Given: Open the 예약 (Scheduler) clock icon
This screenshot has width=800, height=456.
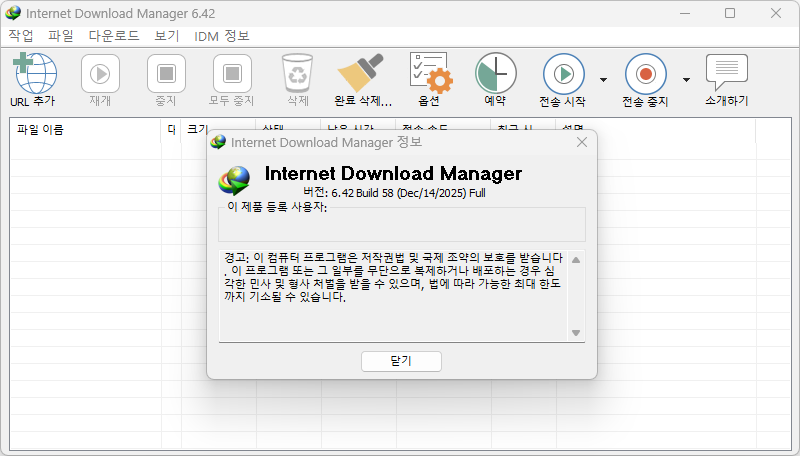Looking at the screenshot, I should [495, 73].
